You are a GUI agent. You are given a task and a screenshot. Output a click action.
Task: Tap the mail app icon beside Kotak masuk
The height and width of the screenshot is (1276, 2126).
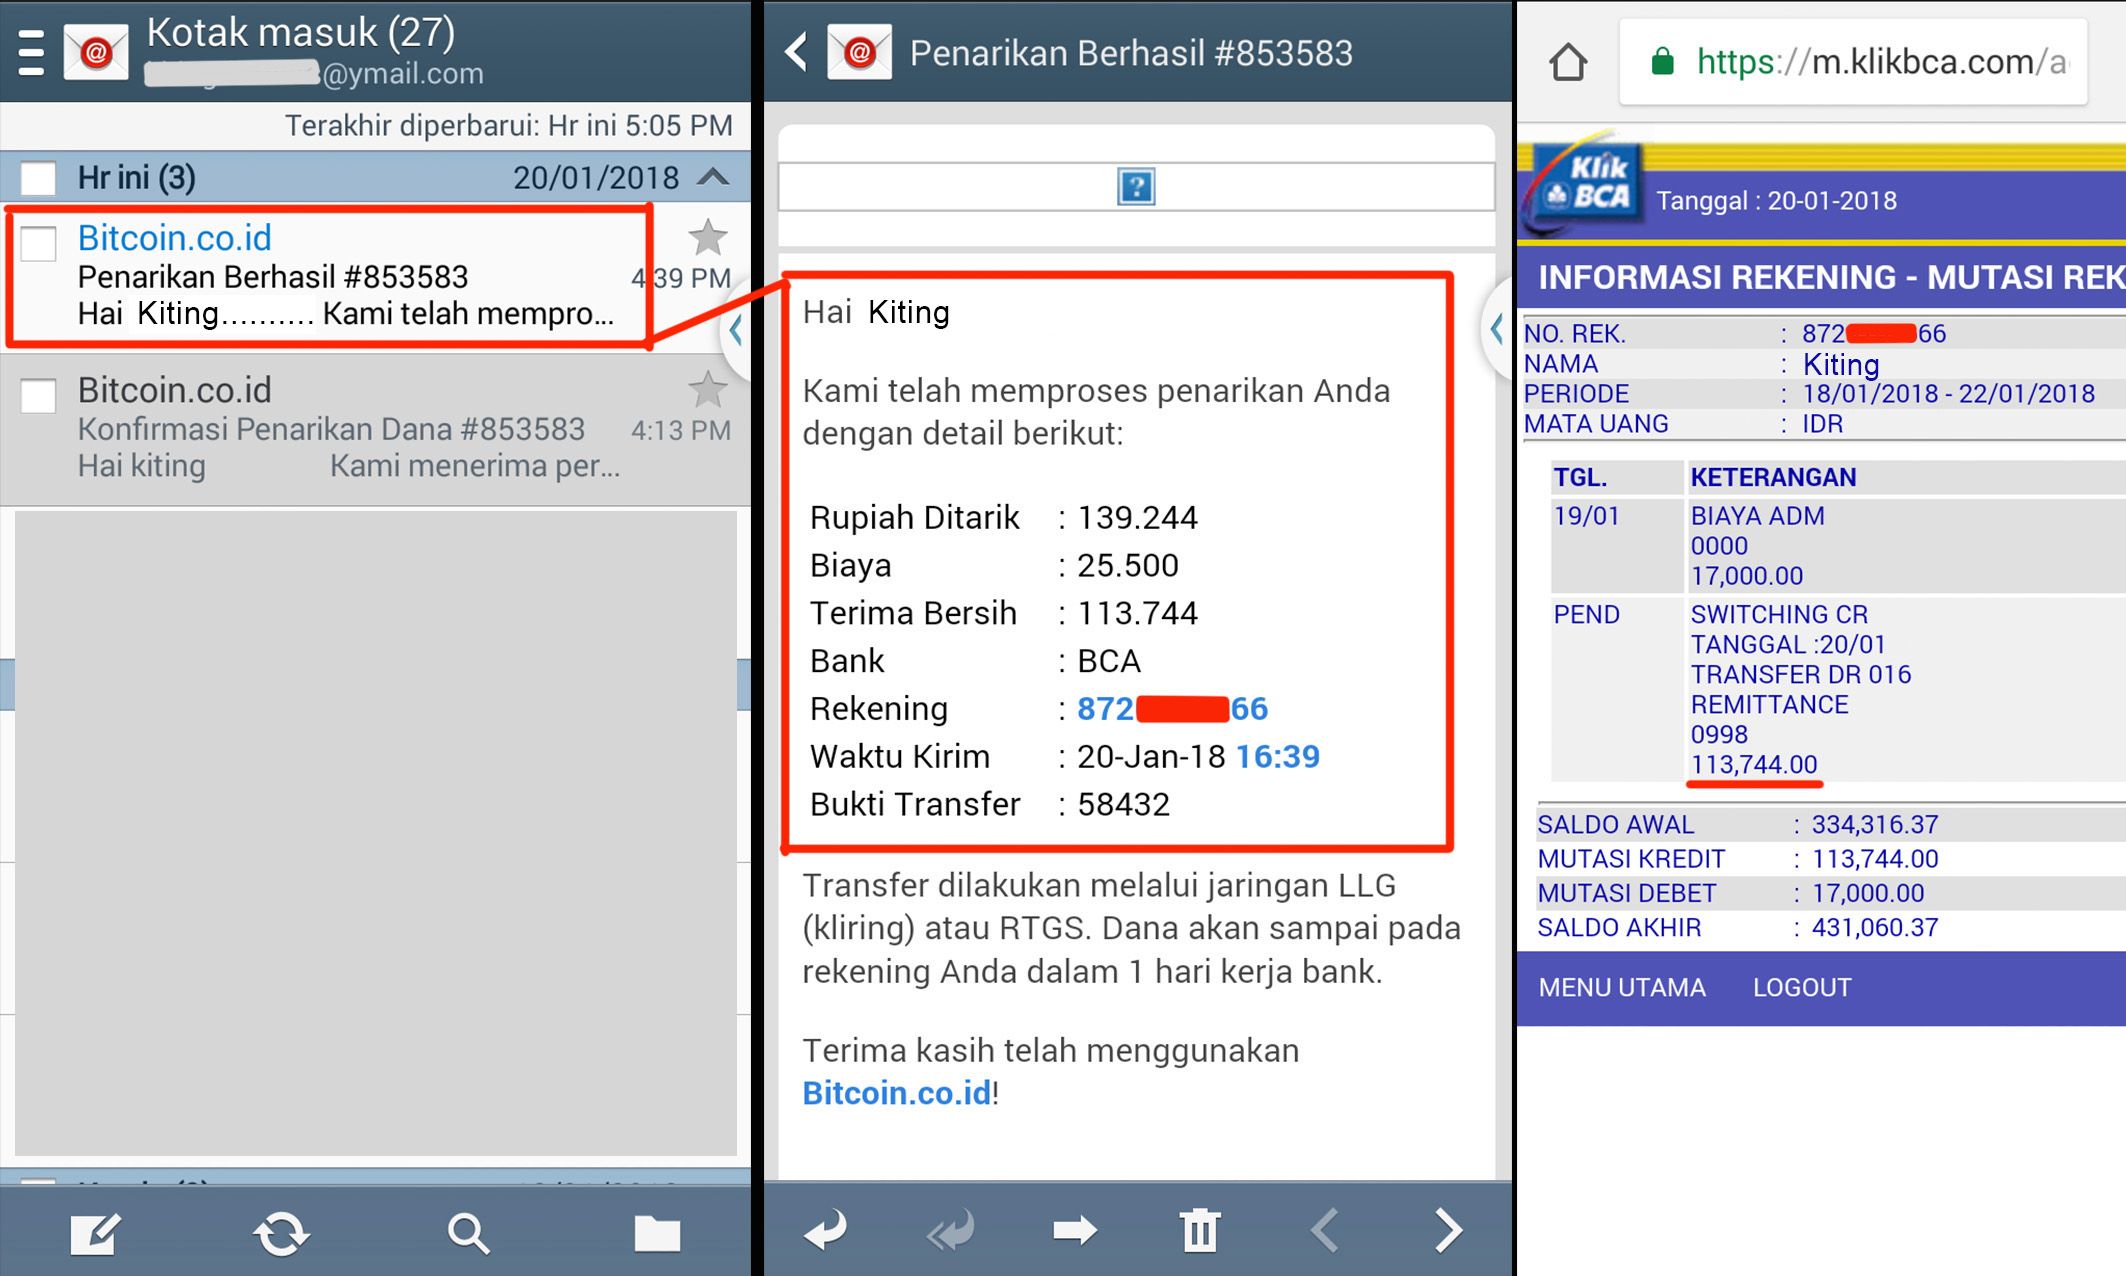(x=96, y=51)
